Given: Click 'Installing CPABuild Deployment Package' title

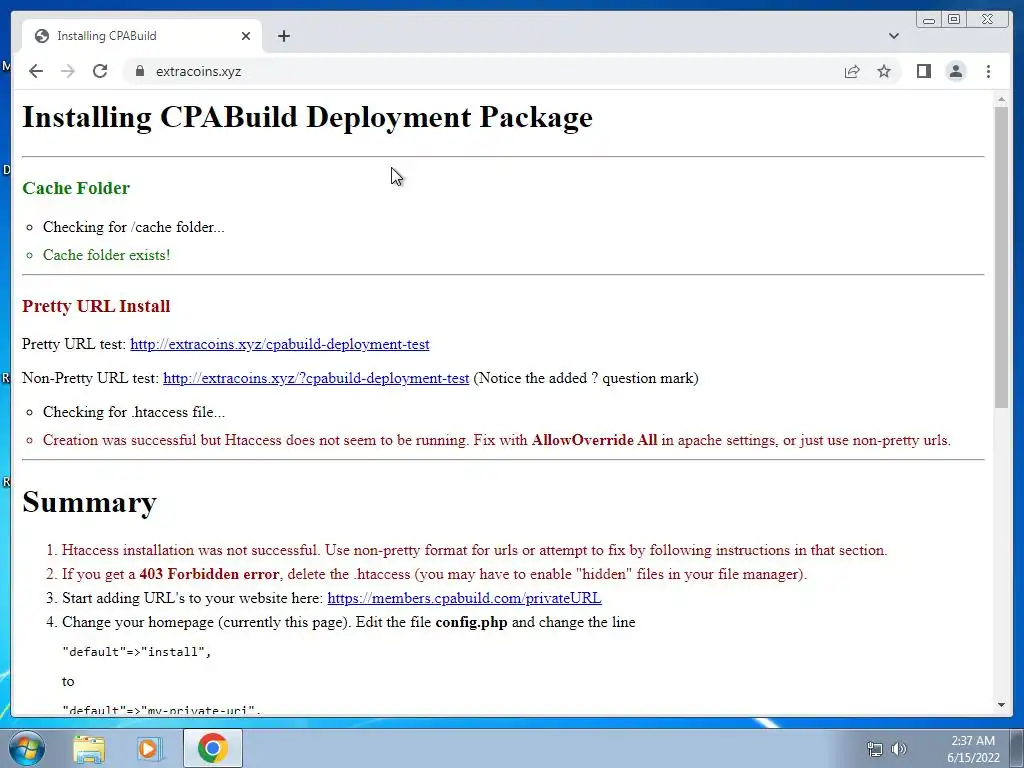Looking at the screenshot, I should [308, 118].
